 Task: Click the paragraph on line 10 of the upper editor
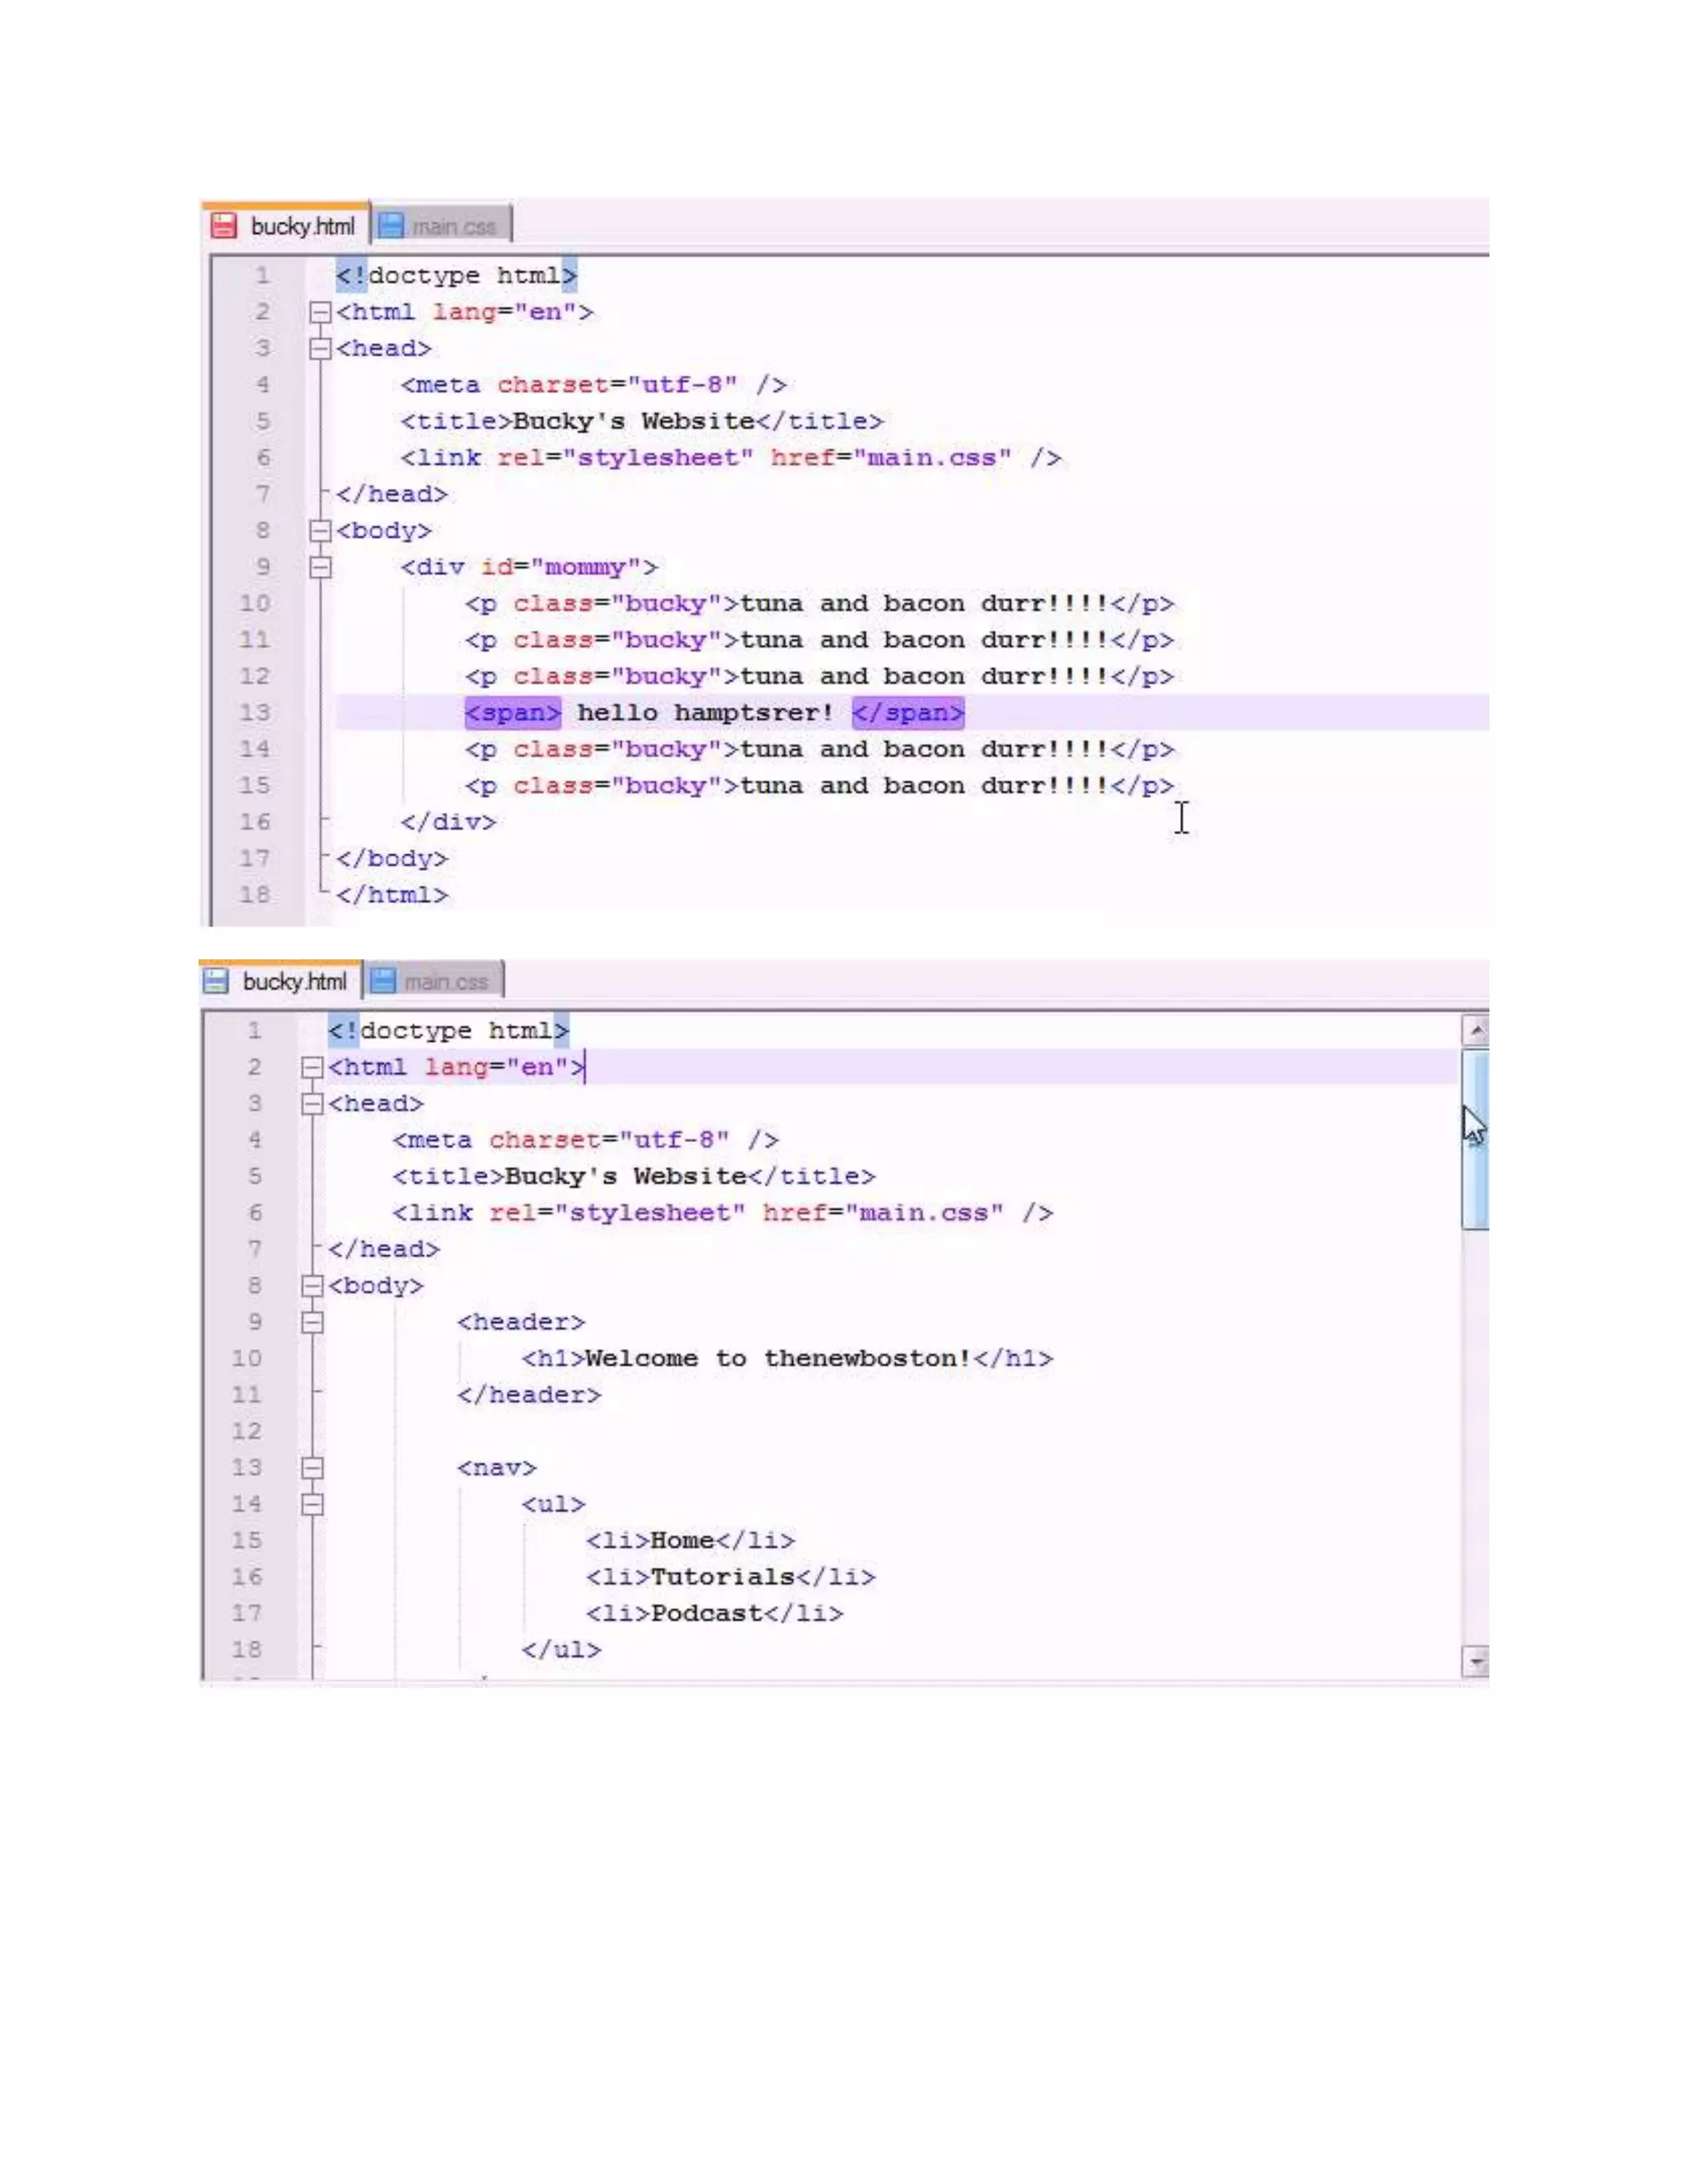[819, 604]
